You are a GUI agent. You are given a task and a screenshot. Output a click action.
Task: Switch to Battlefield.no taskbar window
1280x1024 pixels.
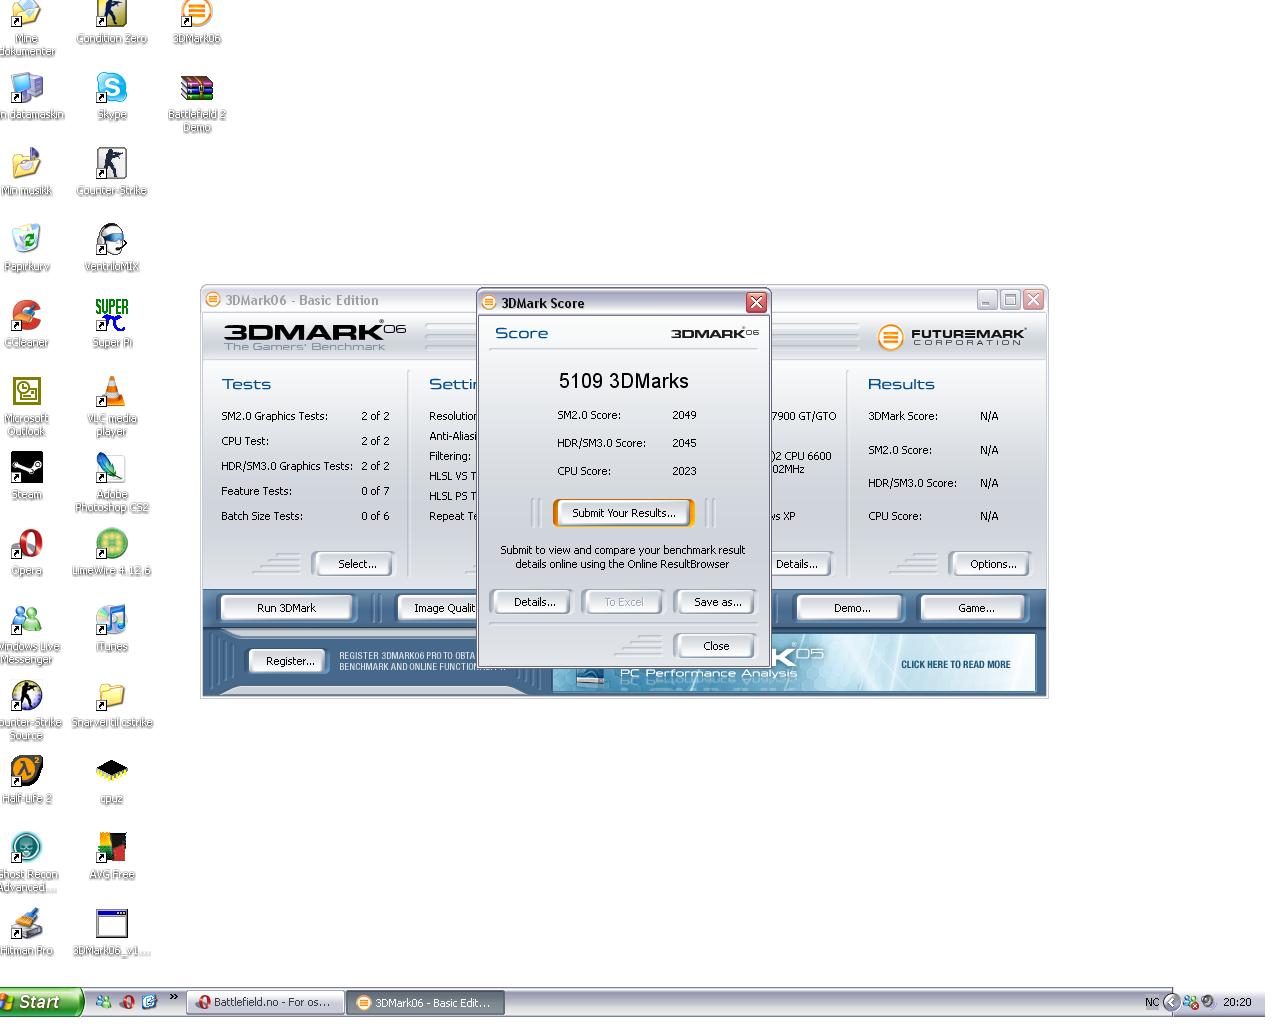click(x=265, y=1002)
